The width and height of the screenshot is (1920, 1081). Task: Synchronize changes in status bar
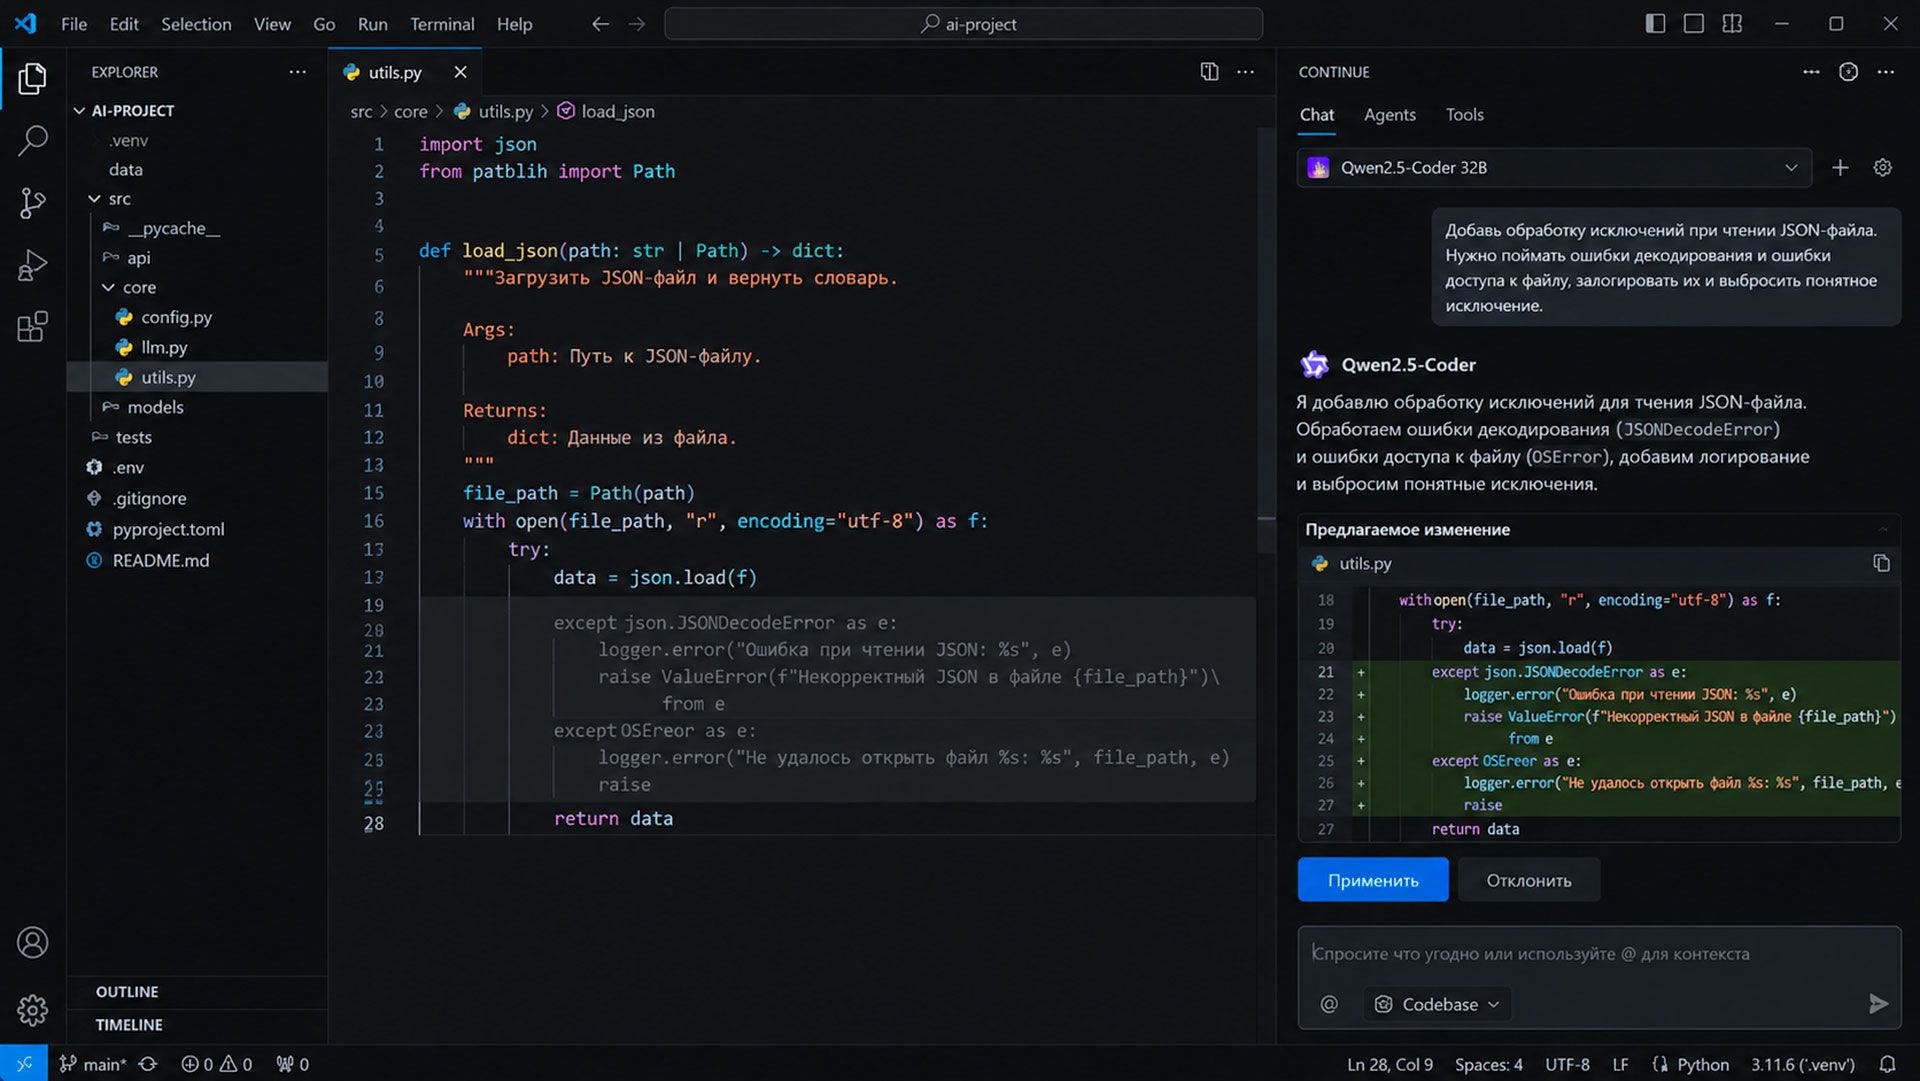[x=148, y=1064]
